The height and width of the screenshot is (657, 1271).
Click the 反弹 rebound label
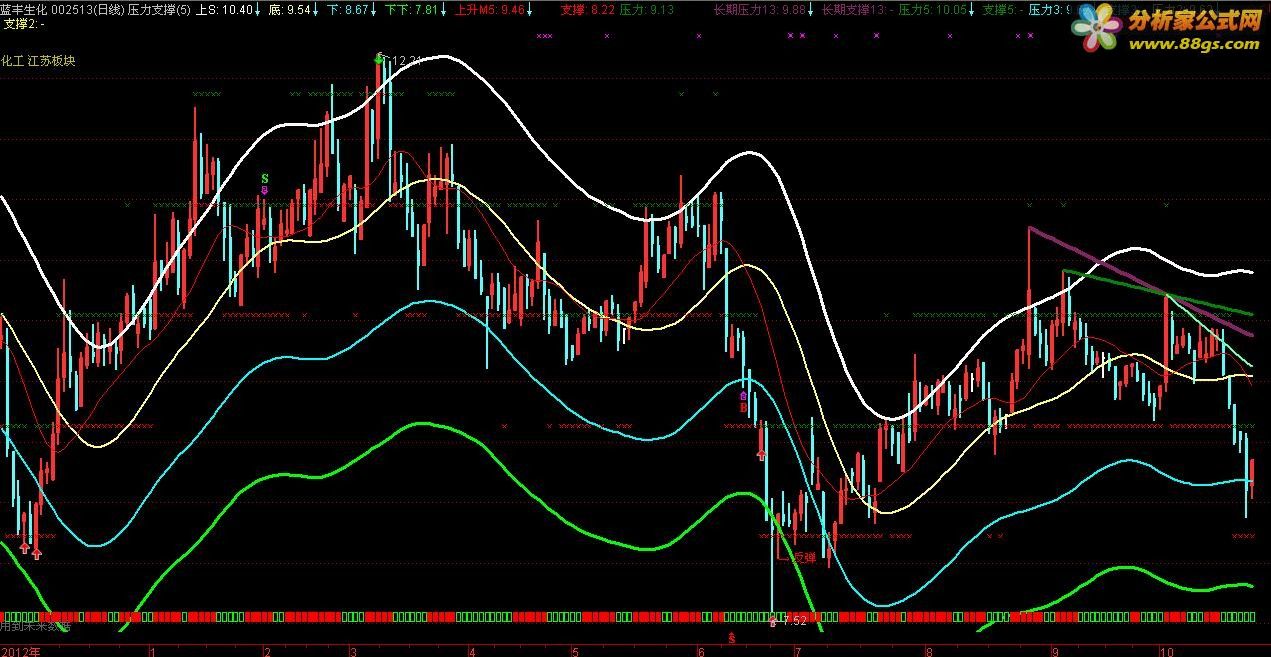pyautogui.click(x=804, y=557)
